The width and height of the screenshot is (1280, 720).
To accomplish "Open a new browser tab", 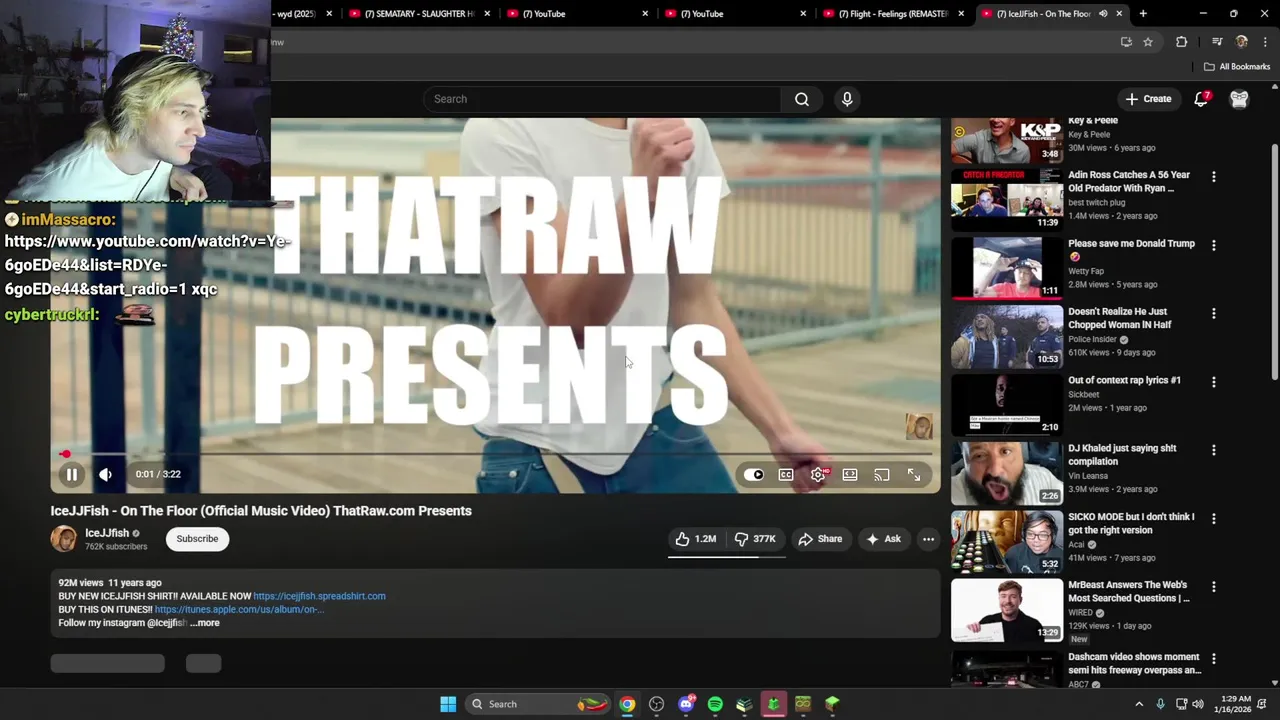I will (x=1143, y=14).
